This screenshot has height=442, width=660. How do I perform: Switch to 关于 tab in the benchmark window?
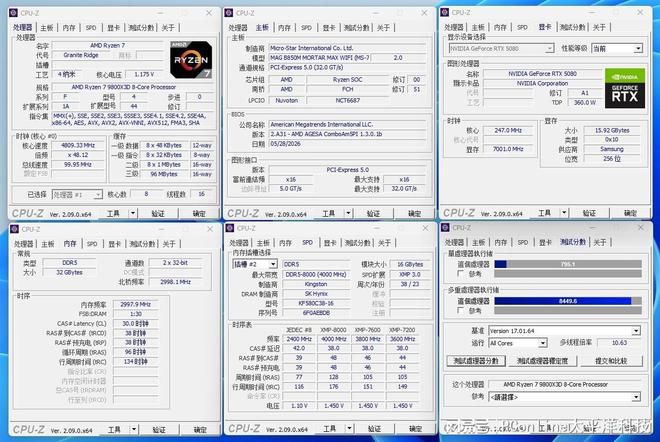600,242
